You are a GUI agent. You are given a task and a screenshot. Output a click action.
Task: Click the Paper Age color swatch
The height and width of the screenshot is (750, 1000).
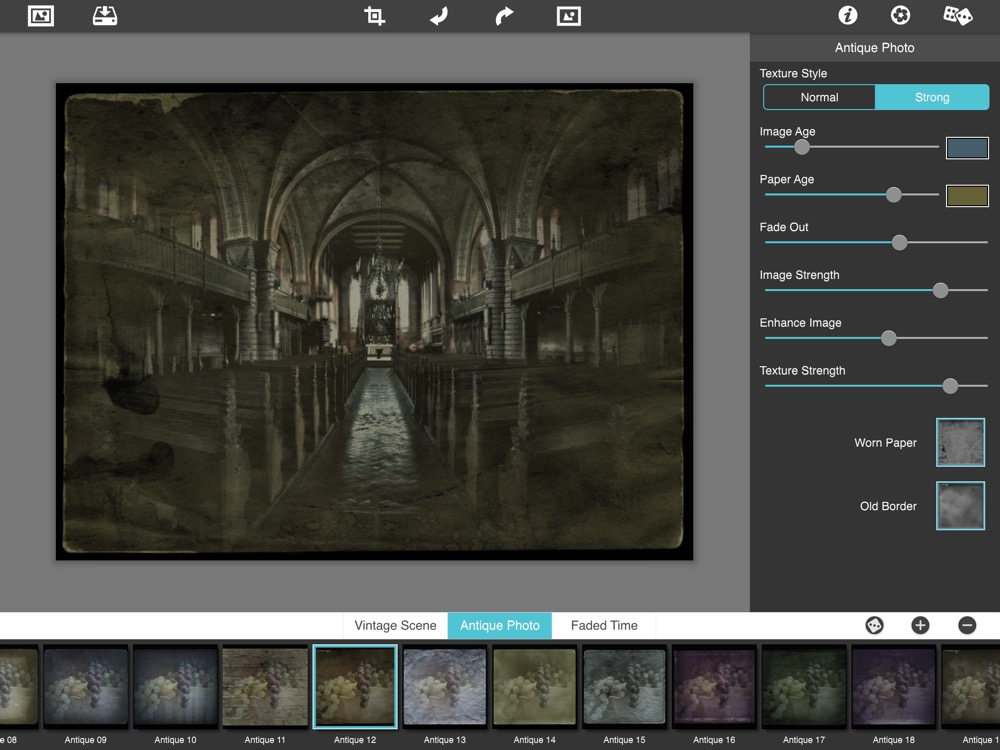click(967, 195)
